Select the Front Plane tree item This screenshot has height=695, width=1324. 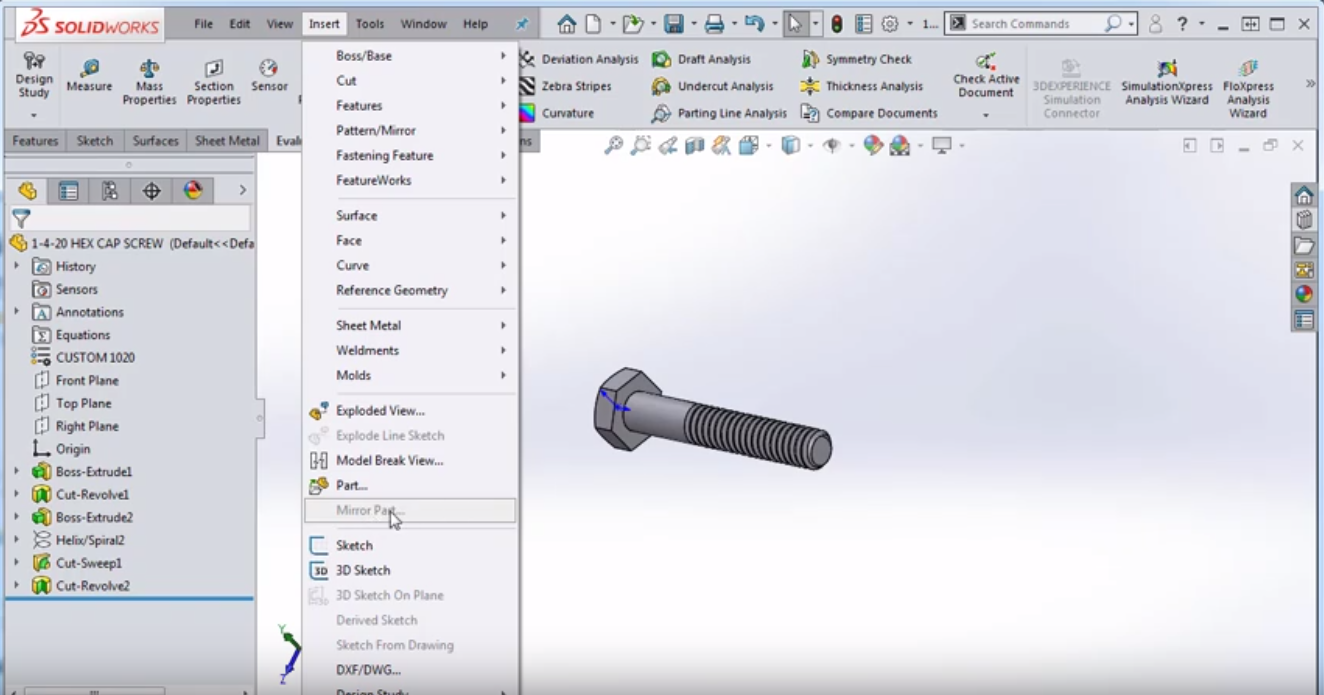(x=76, y=380)
